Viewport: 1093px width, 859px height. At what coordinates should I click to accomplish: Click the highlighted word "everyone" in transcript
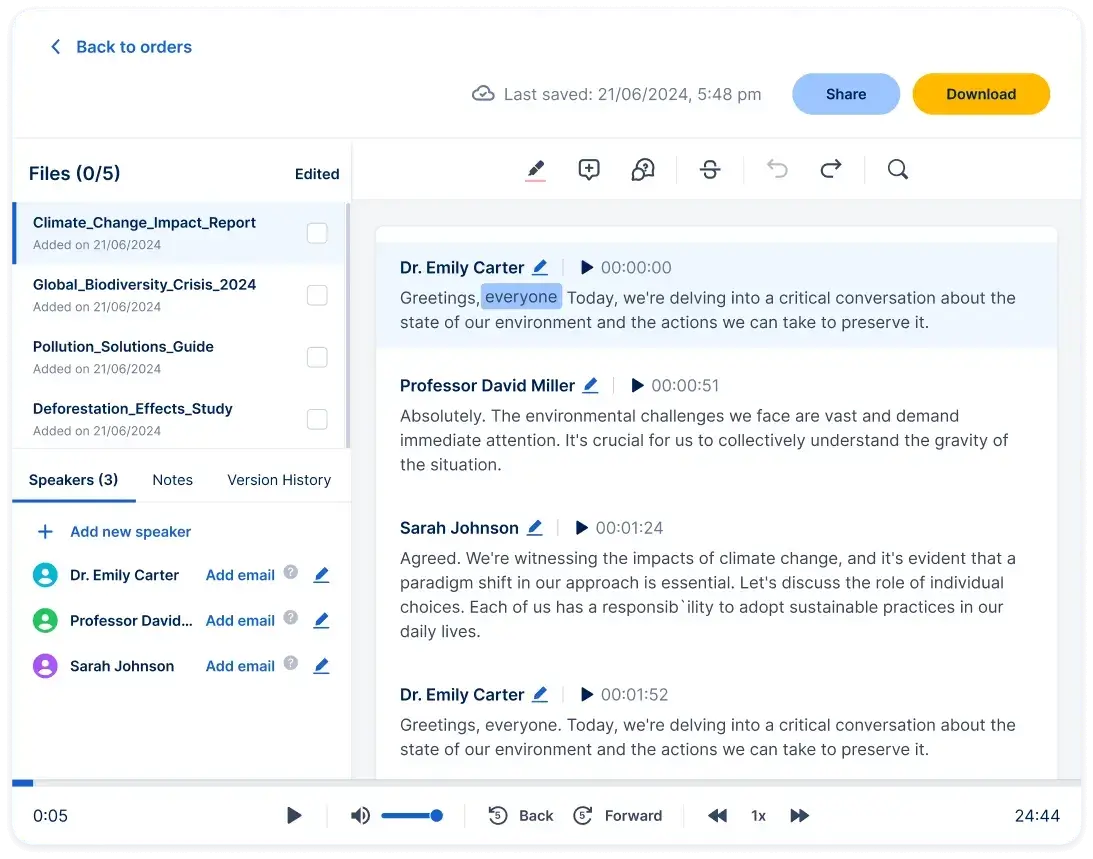tap(521, 297)
